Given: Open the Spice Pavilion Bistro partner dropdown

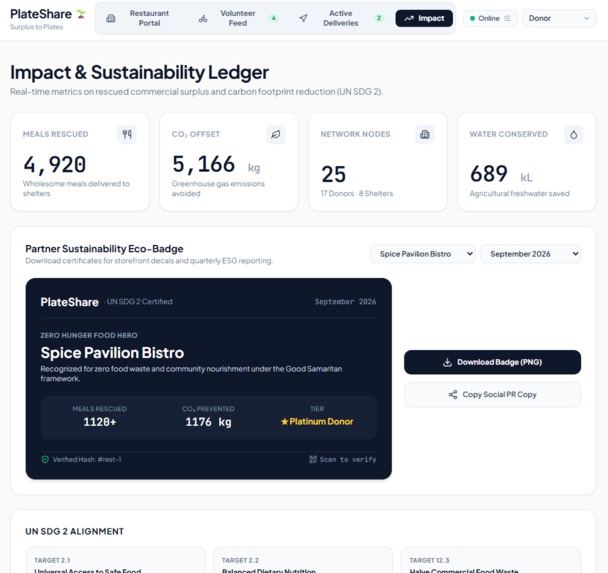Looking at the screenshot, I should [x=423, y=254].
